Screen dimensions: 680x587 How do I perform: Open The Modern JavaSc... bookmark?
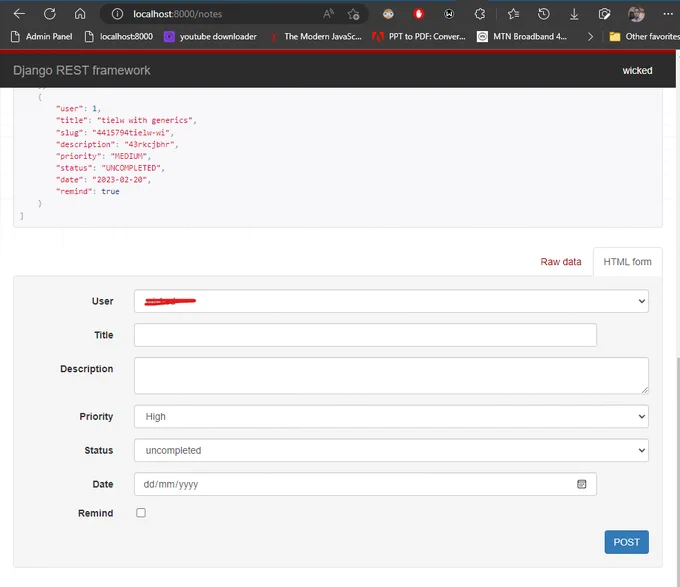pos(316,36)
